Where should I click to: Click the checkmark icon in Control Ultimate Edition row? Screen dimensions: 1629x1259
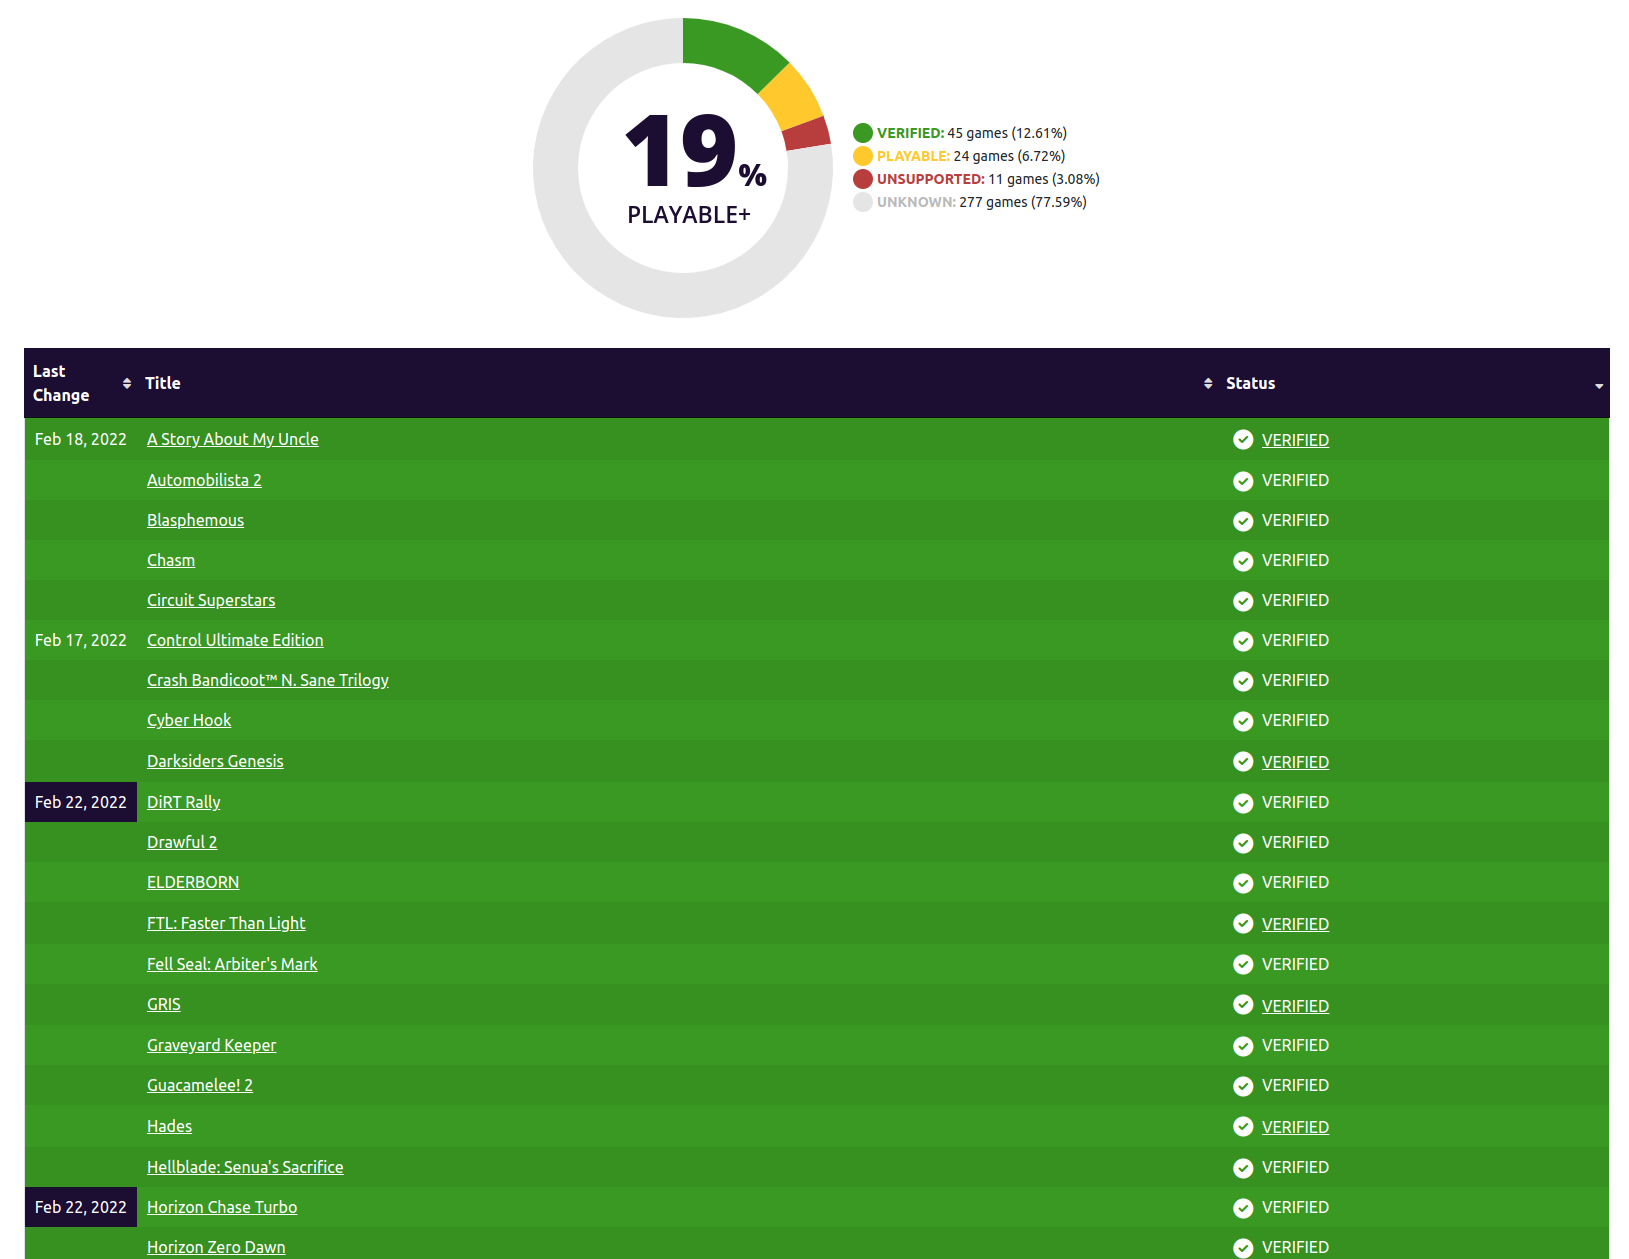point(1243,641)
